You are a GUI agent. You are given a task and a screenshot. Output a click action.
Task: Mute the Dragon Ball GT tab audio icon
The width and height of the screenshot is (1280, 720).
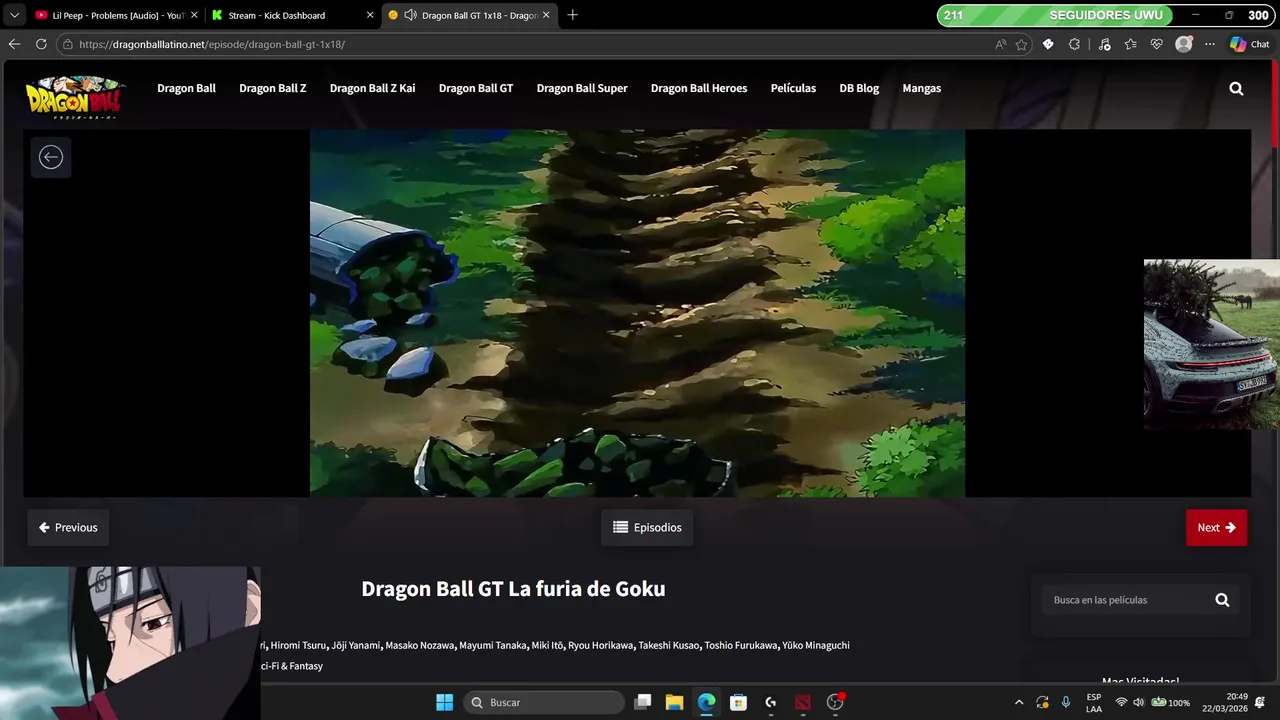[x=410, y=15]
